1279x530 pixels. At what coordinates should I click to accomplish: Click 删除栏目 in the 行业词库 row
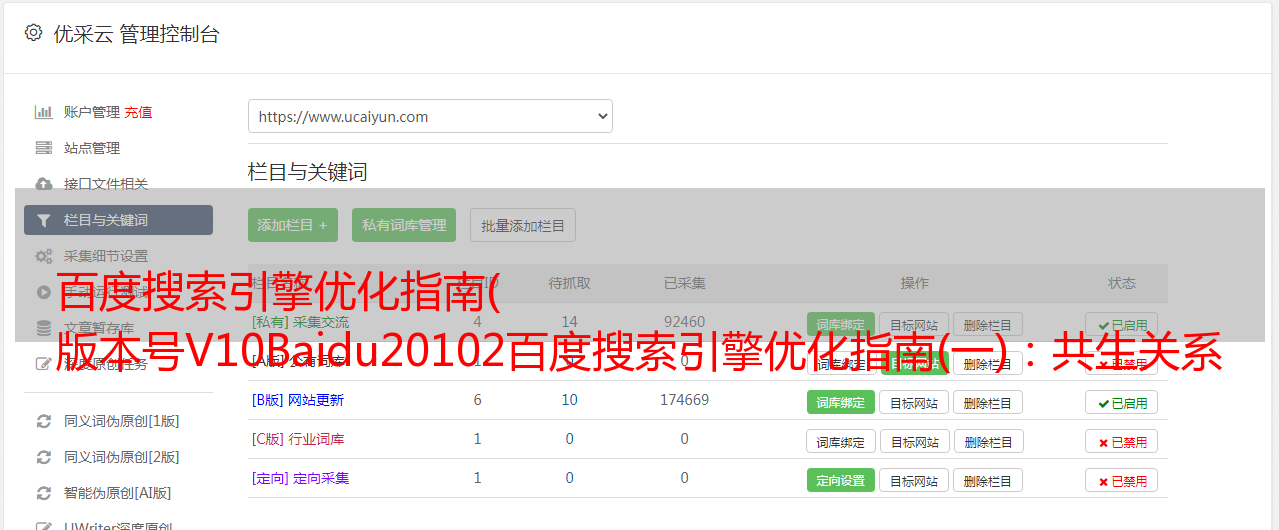[988, 442]
